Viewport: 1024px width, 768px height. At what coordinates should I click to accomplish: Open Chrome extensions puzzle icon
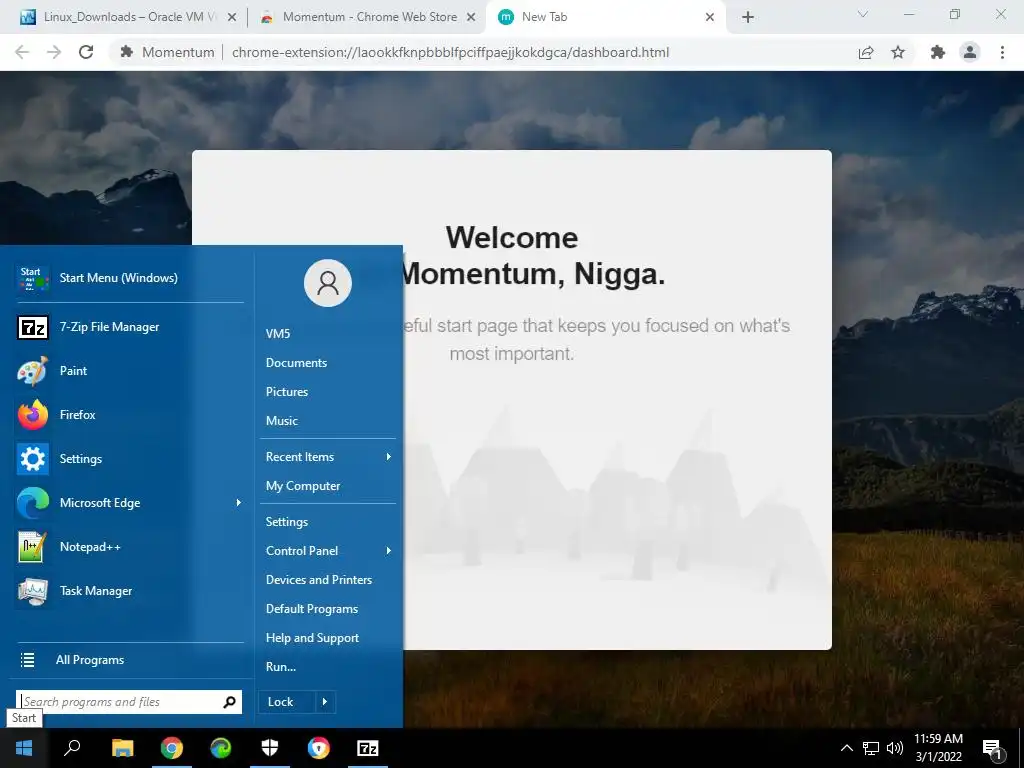tap(938, 52)
